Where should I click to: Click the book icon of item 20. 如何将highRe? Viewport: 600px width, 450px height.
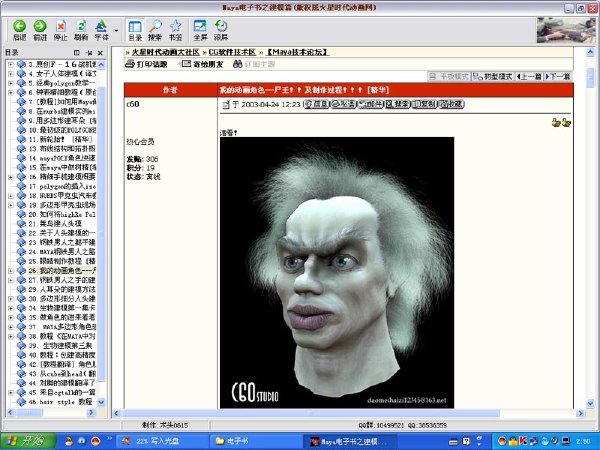click(21, 214)
